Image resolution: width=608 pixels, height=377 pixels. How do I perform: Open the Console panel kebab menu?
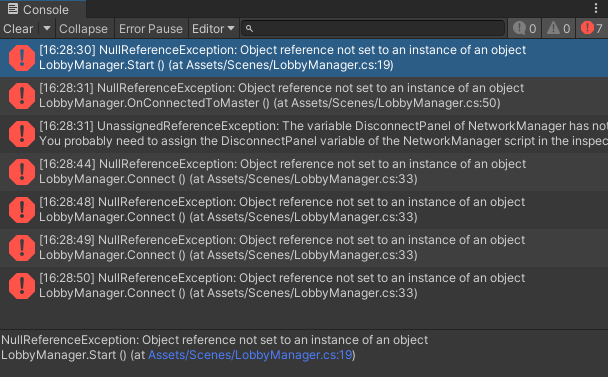pos(596,8)
